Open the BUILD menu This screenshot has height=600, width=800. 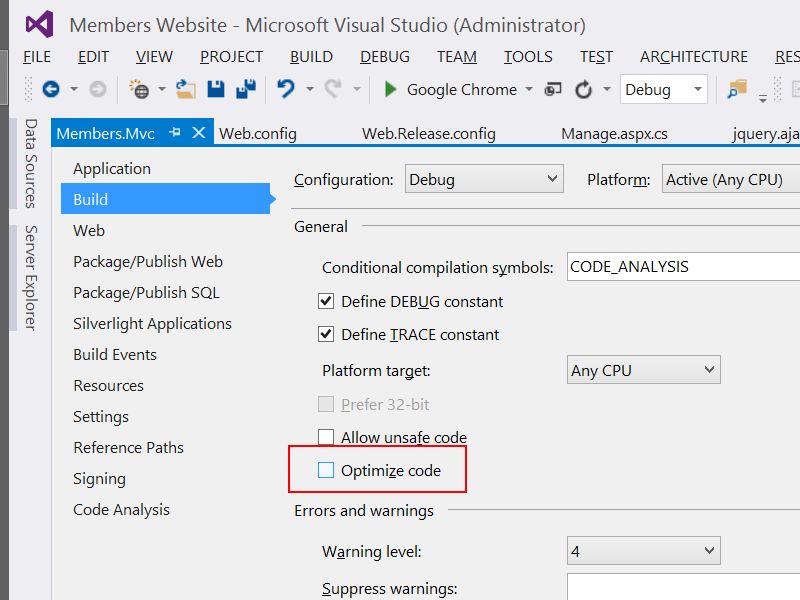coord(311,57)
